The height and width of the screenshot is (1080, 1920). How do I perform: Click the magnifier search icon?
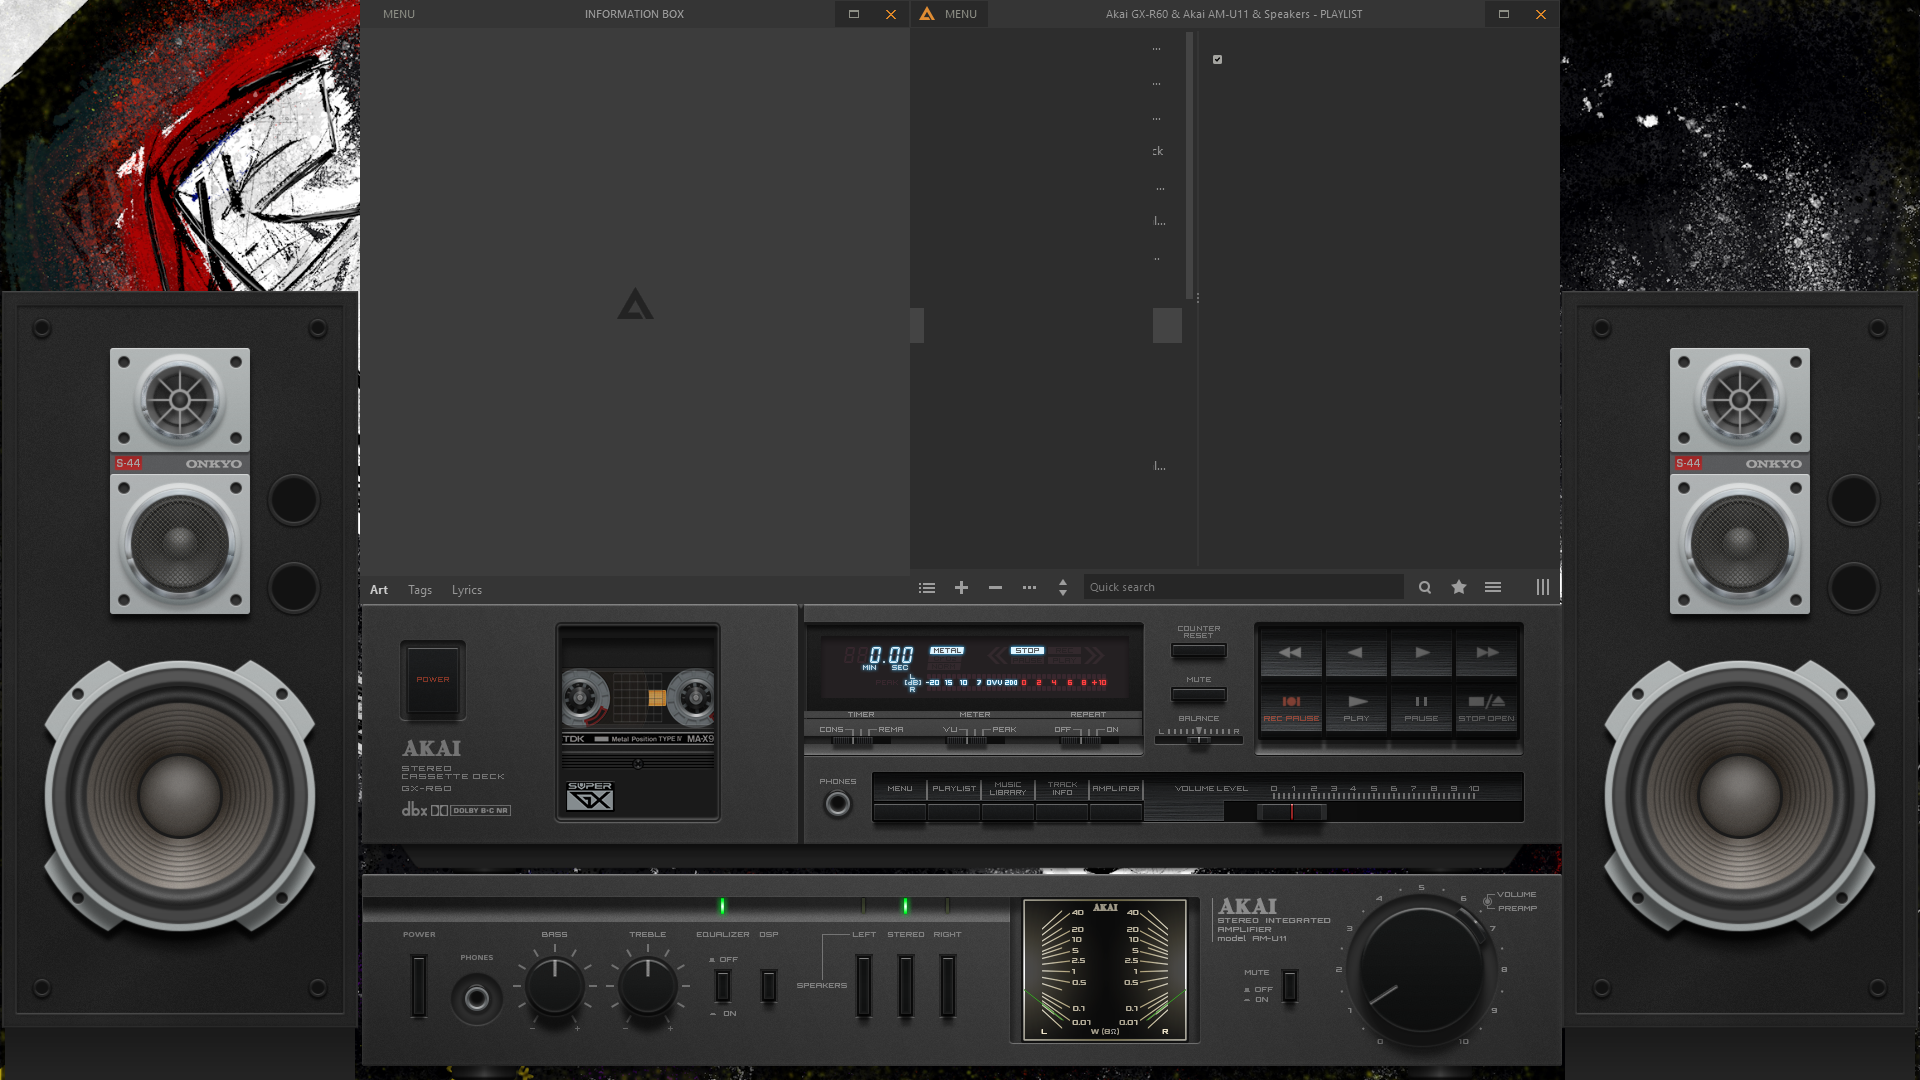click(x=1424, y=587)
